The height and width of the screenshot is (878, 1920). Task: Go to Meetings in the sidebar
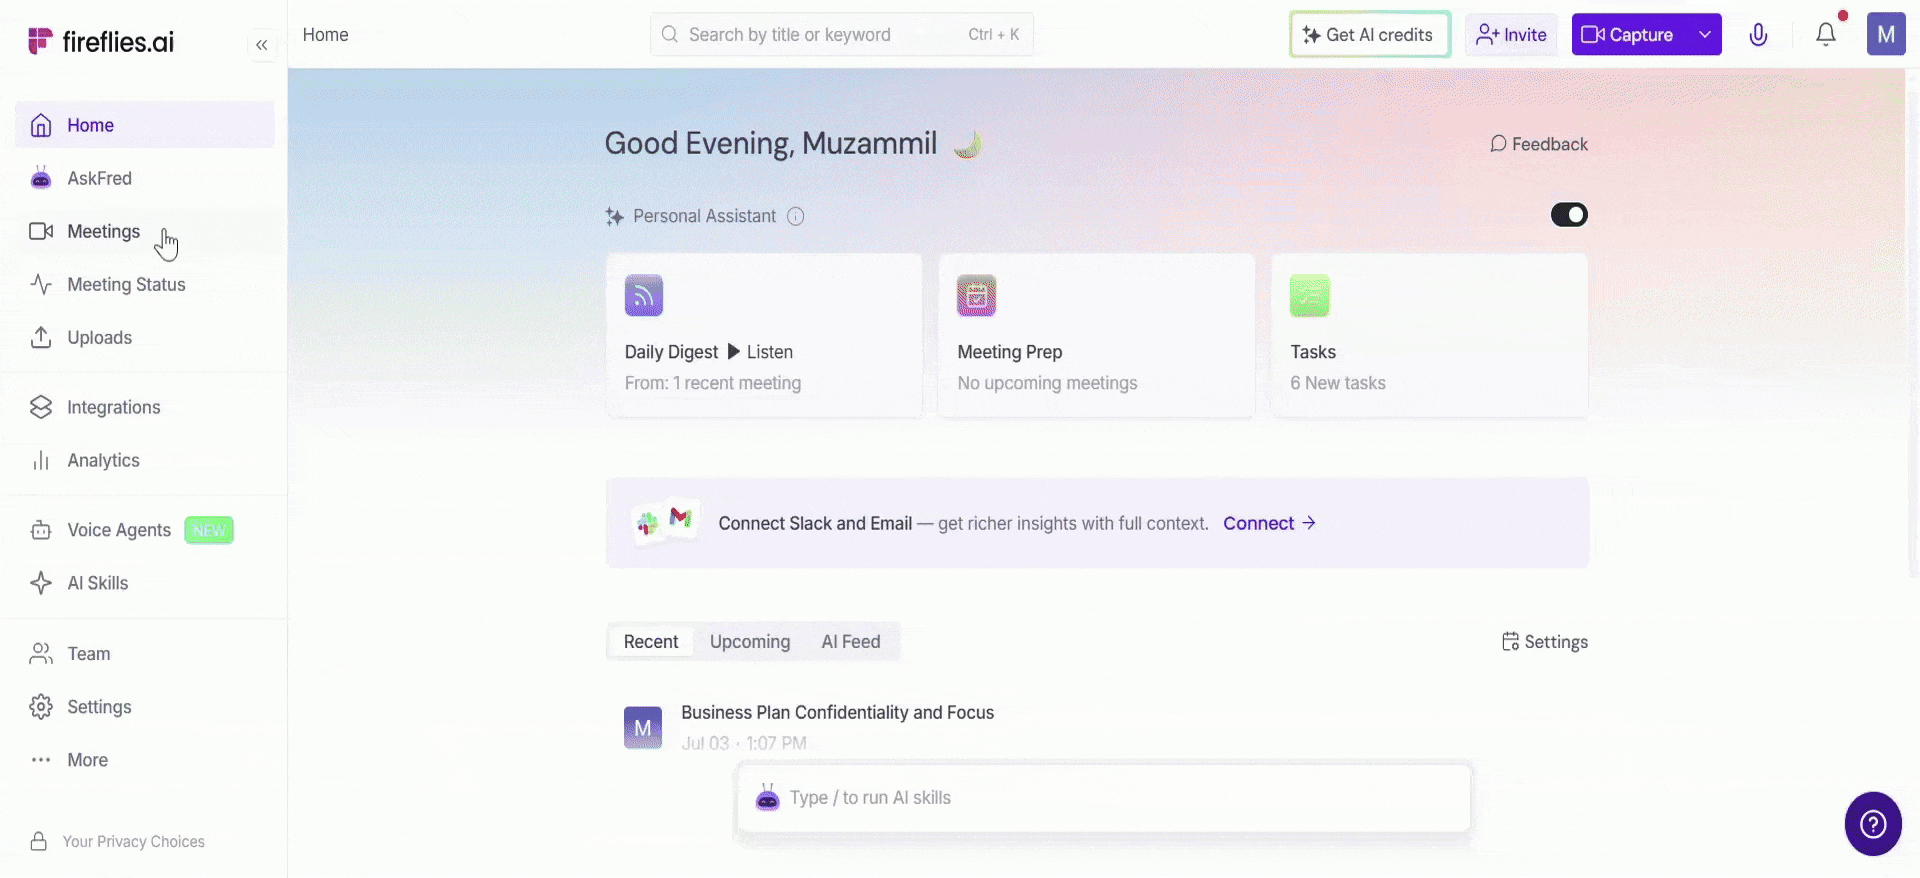click(x=145, y=231)
